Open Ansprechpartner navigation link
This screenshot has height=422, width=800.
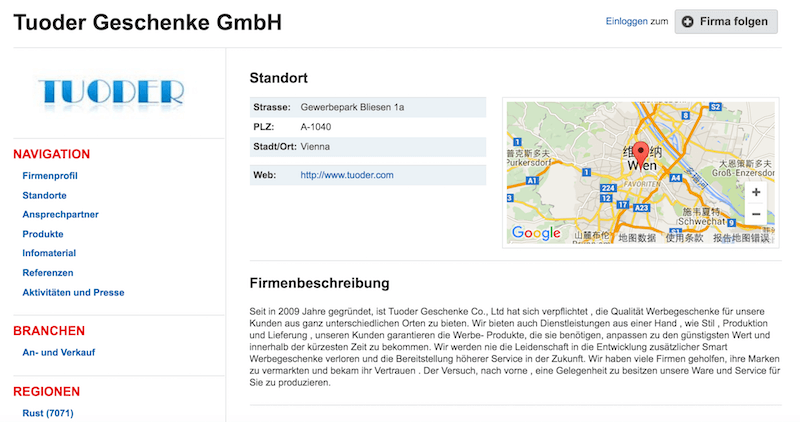(61, 214)
